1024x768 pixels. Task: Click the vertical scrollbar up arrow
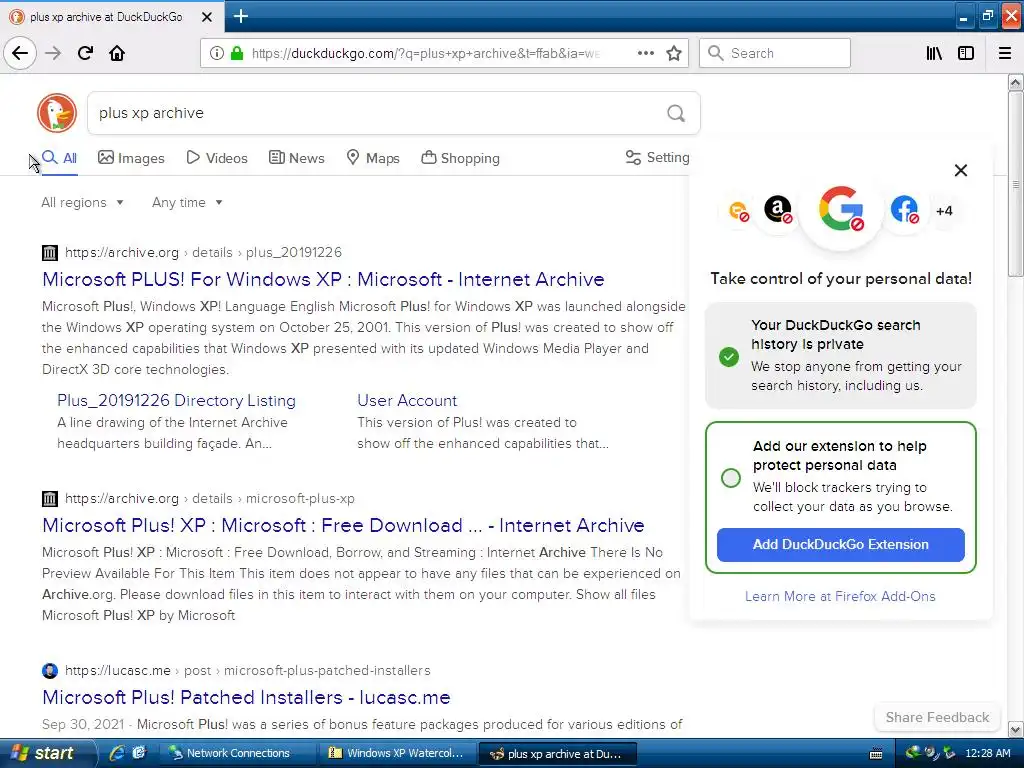(x=1015, y=82)
